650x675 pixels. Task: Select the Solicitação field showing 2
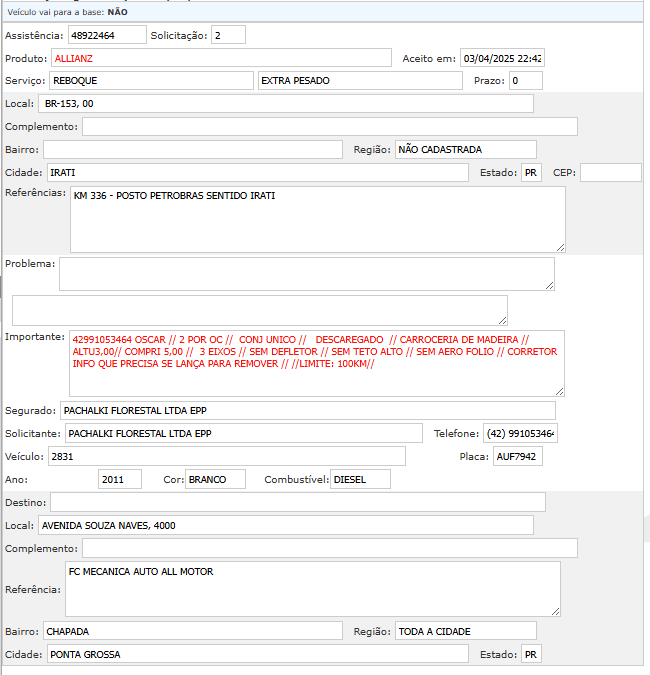[228, 35]
